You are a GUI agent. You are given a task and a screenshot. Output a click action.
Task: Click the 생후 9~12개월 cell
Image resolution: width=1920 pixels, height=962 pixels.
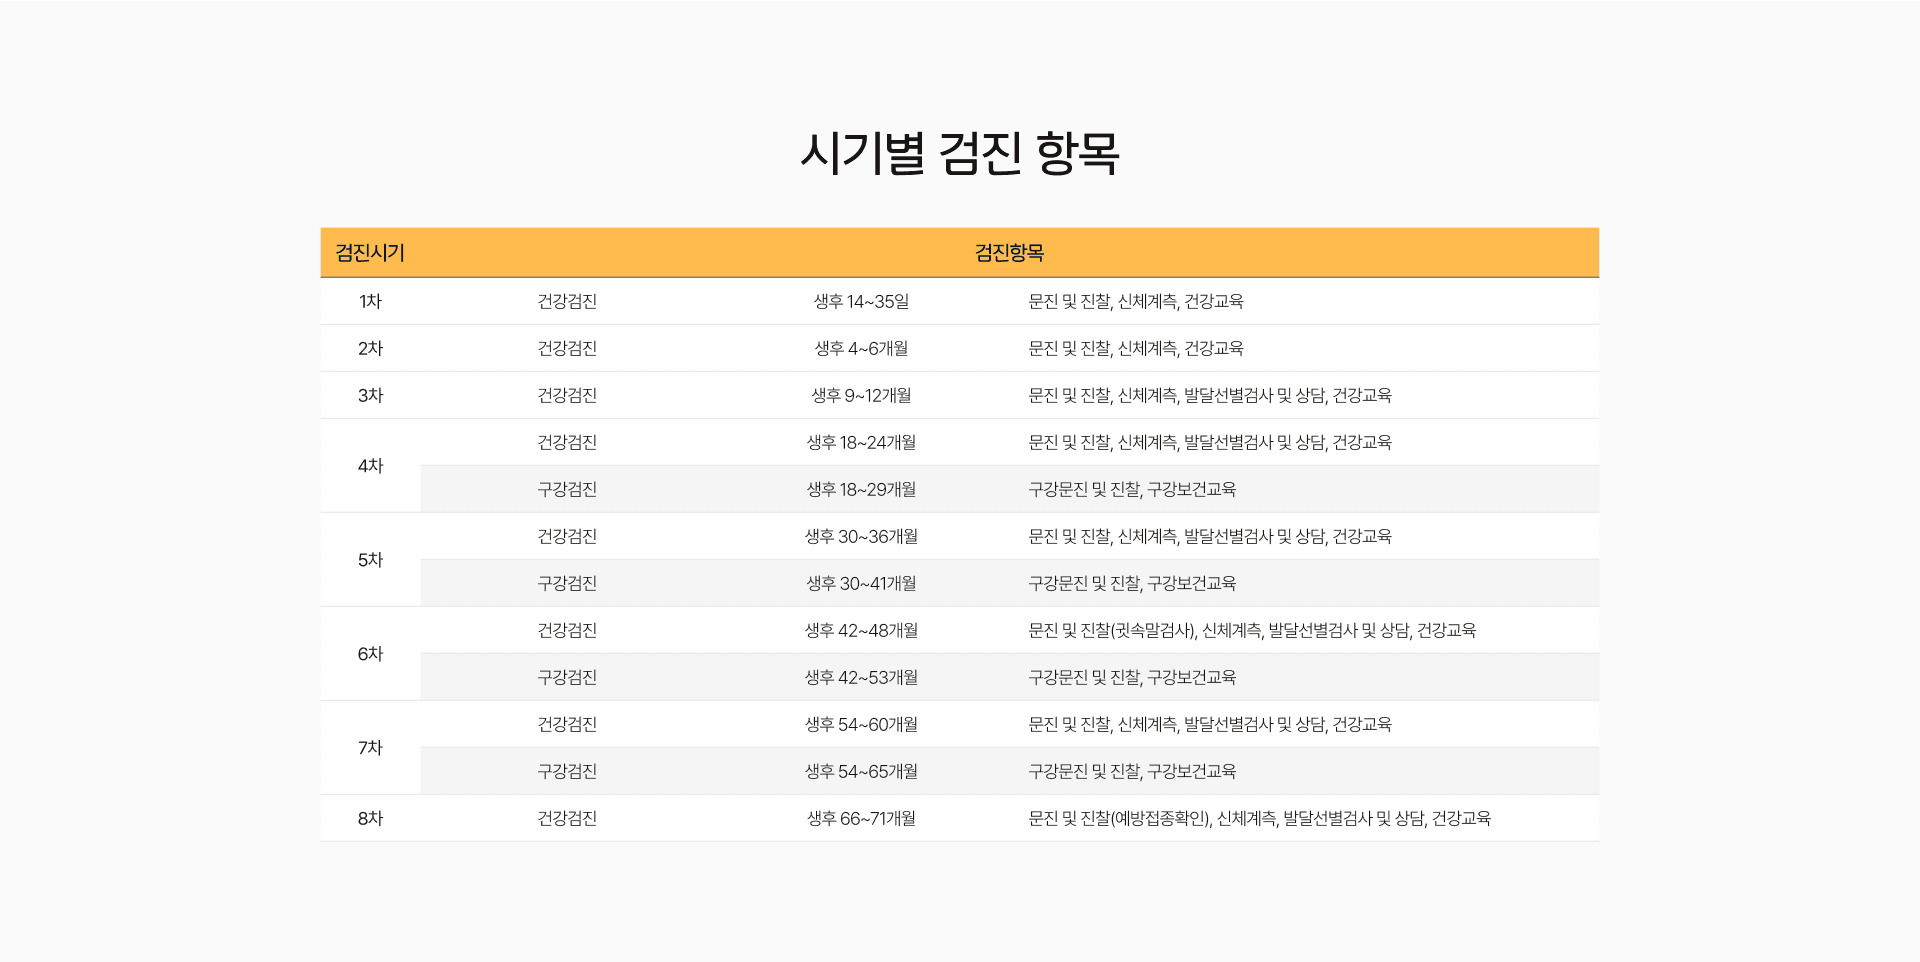[862, 395]
